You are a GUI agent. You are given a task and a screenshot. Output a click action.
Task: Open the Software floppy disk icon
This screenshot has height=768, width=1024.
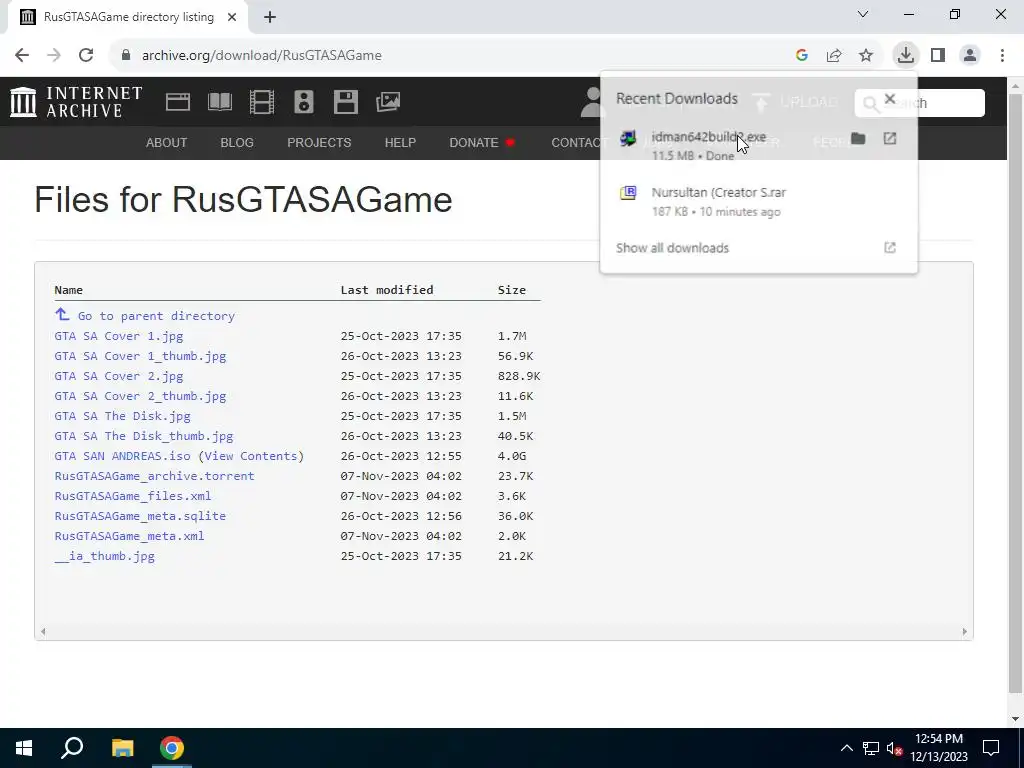(345, 102)
